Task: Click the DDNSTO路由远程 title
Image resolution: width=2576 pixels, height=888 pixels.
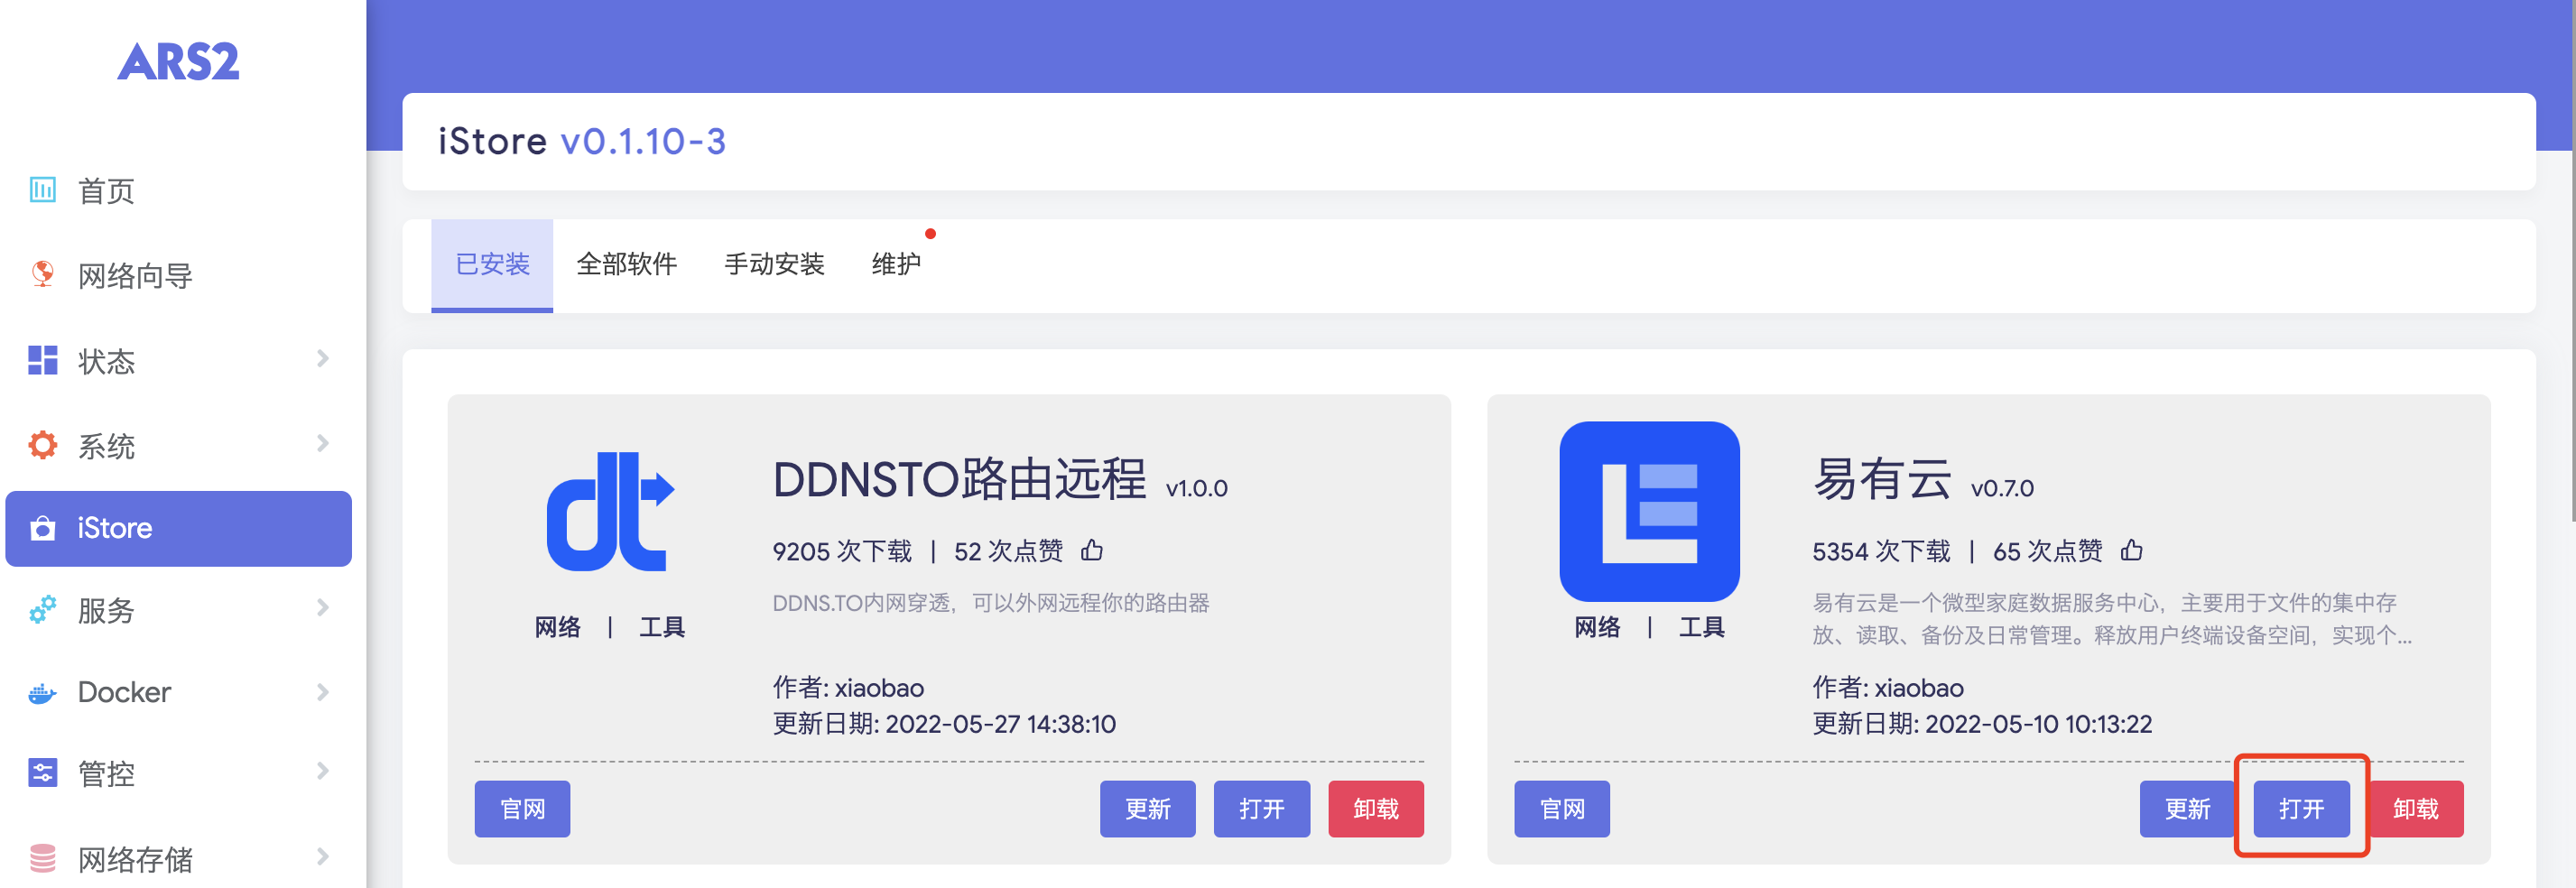Action: (959, 478)
